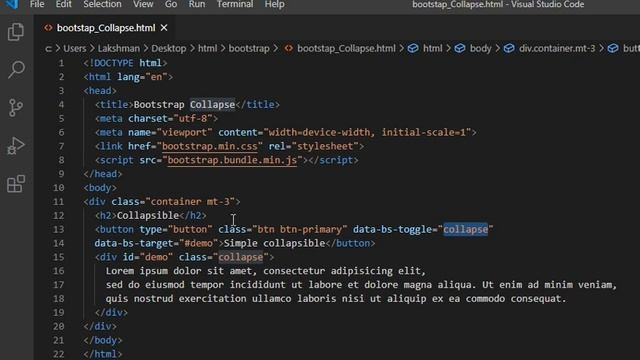Click the body element breadcrumb
The height and width of the screenshot is (360, 640).
[x=480, y=49]
